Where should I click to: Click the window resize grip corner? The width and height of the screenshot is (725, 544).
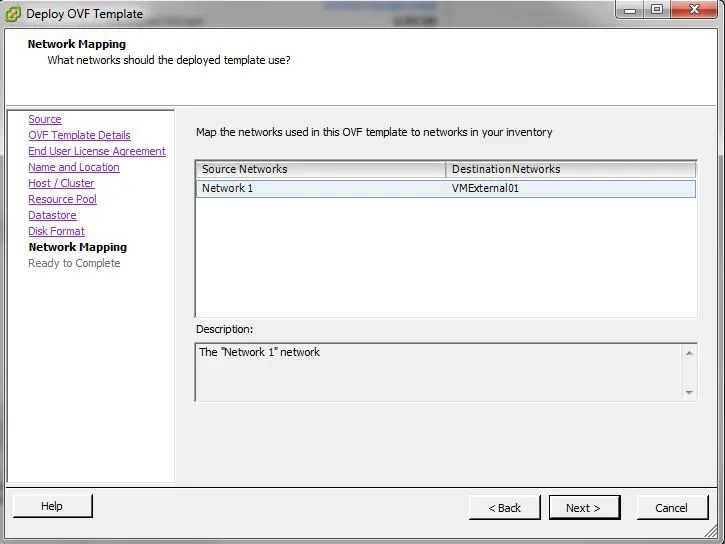712,532
